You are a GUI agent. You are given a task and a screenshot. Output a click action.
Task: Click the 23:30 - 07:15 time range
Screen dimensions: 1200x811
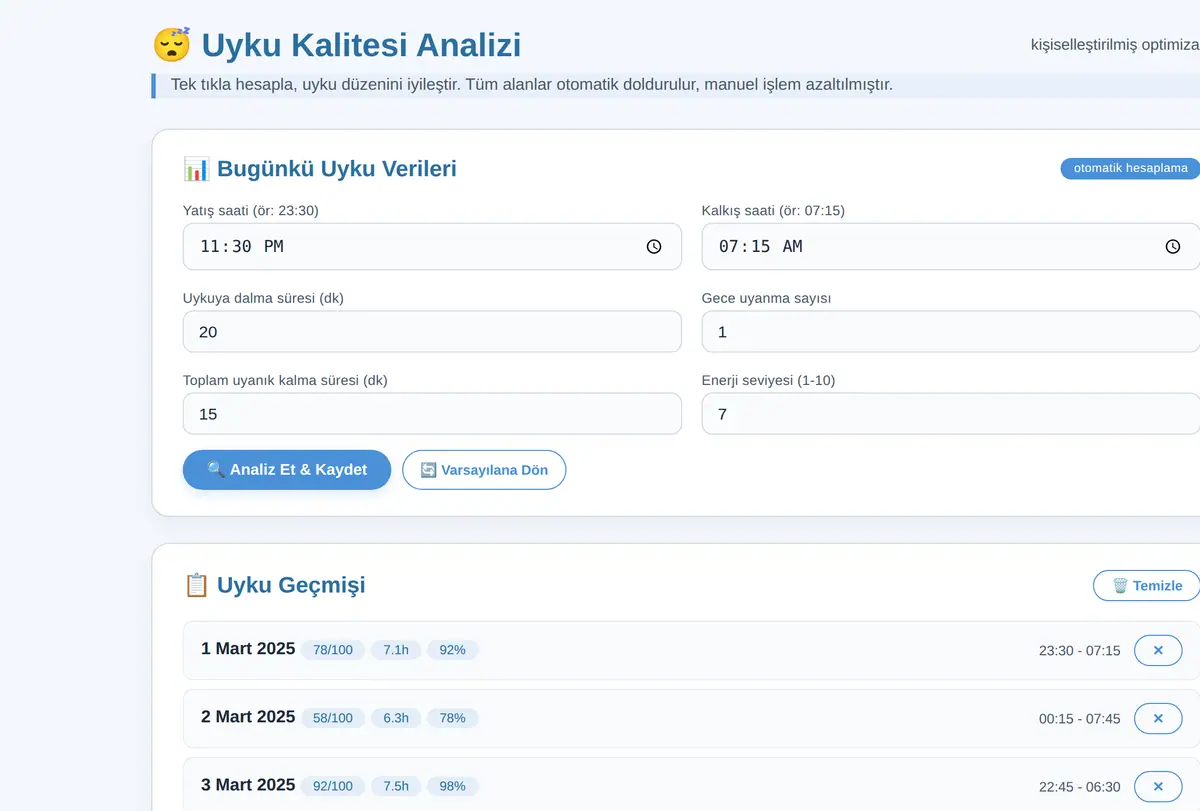1080,651
